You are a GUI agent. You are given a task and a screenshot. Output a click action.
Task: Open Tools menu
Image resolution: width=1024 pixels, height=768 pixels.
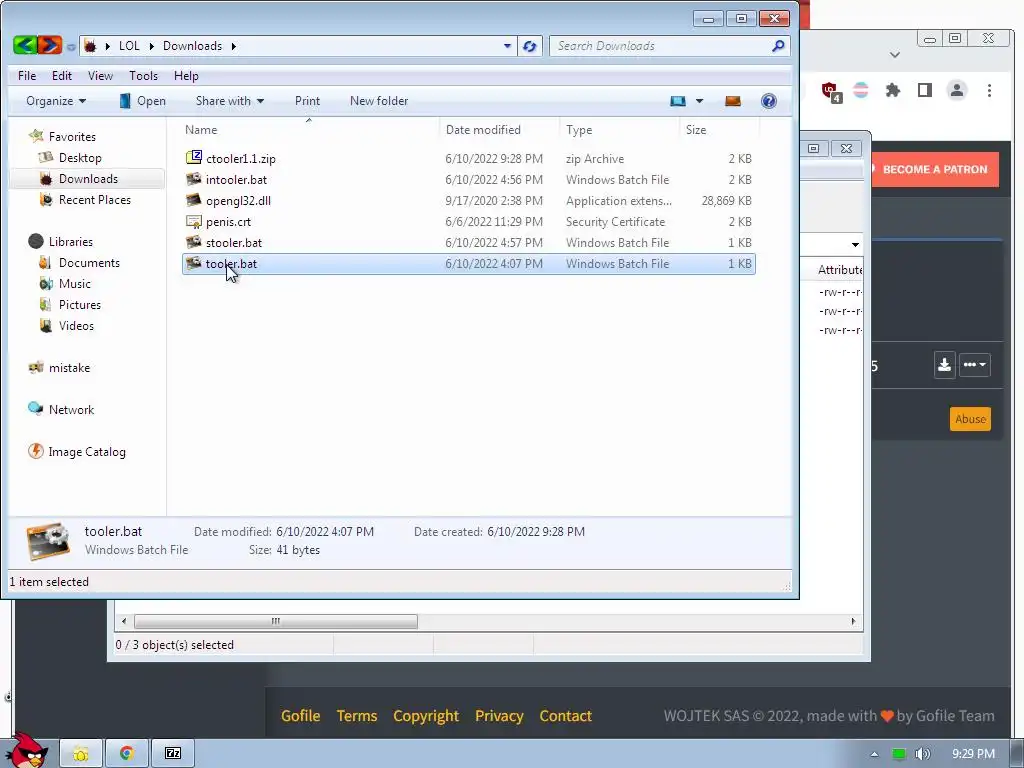click(143, 76)
